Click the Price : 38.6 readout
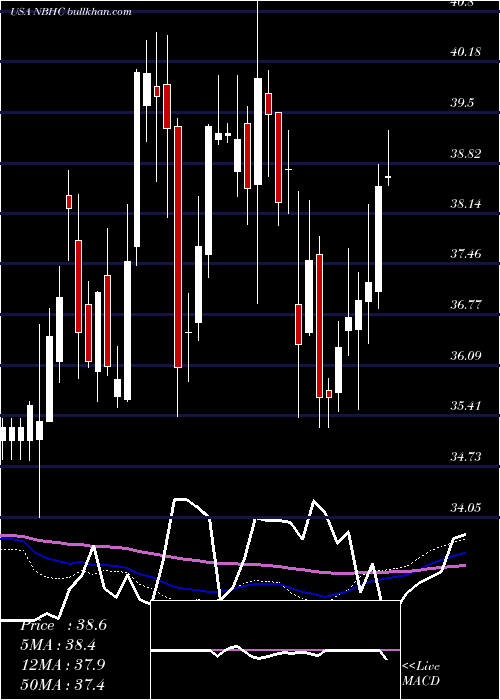Image resolution: width=500 pixels, height=700 pixels. click(63, 625)
